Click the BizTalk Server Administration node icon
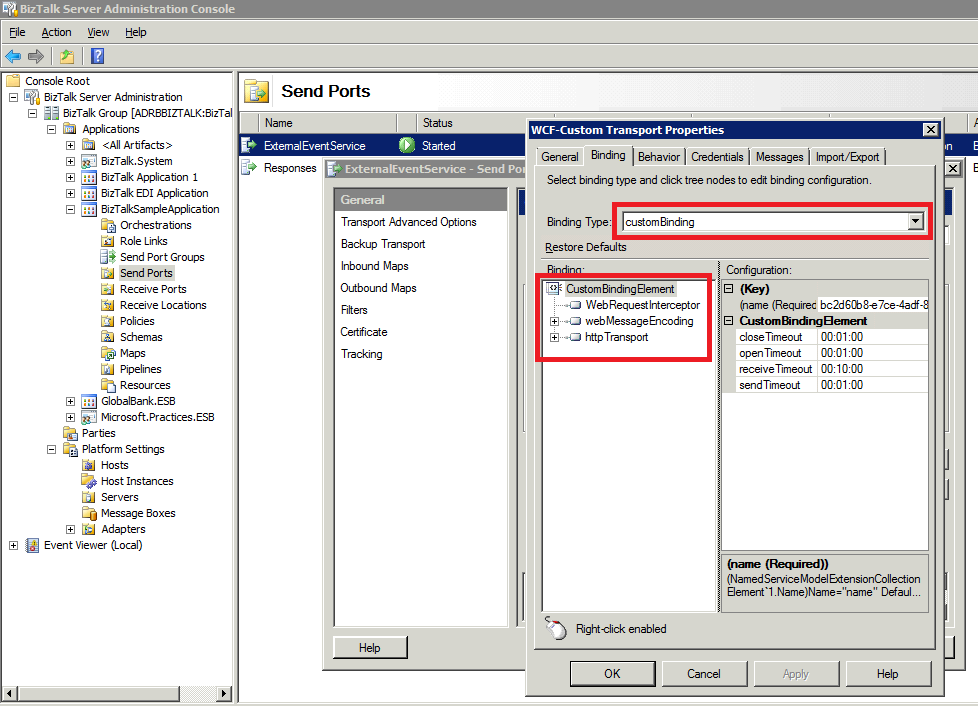Image resolution: width=978 pixels, height=706 pixels. tap(32, 97)
